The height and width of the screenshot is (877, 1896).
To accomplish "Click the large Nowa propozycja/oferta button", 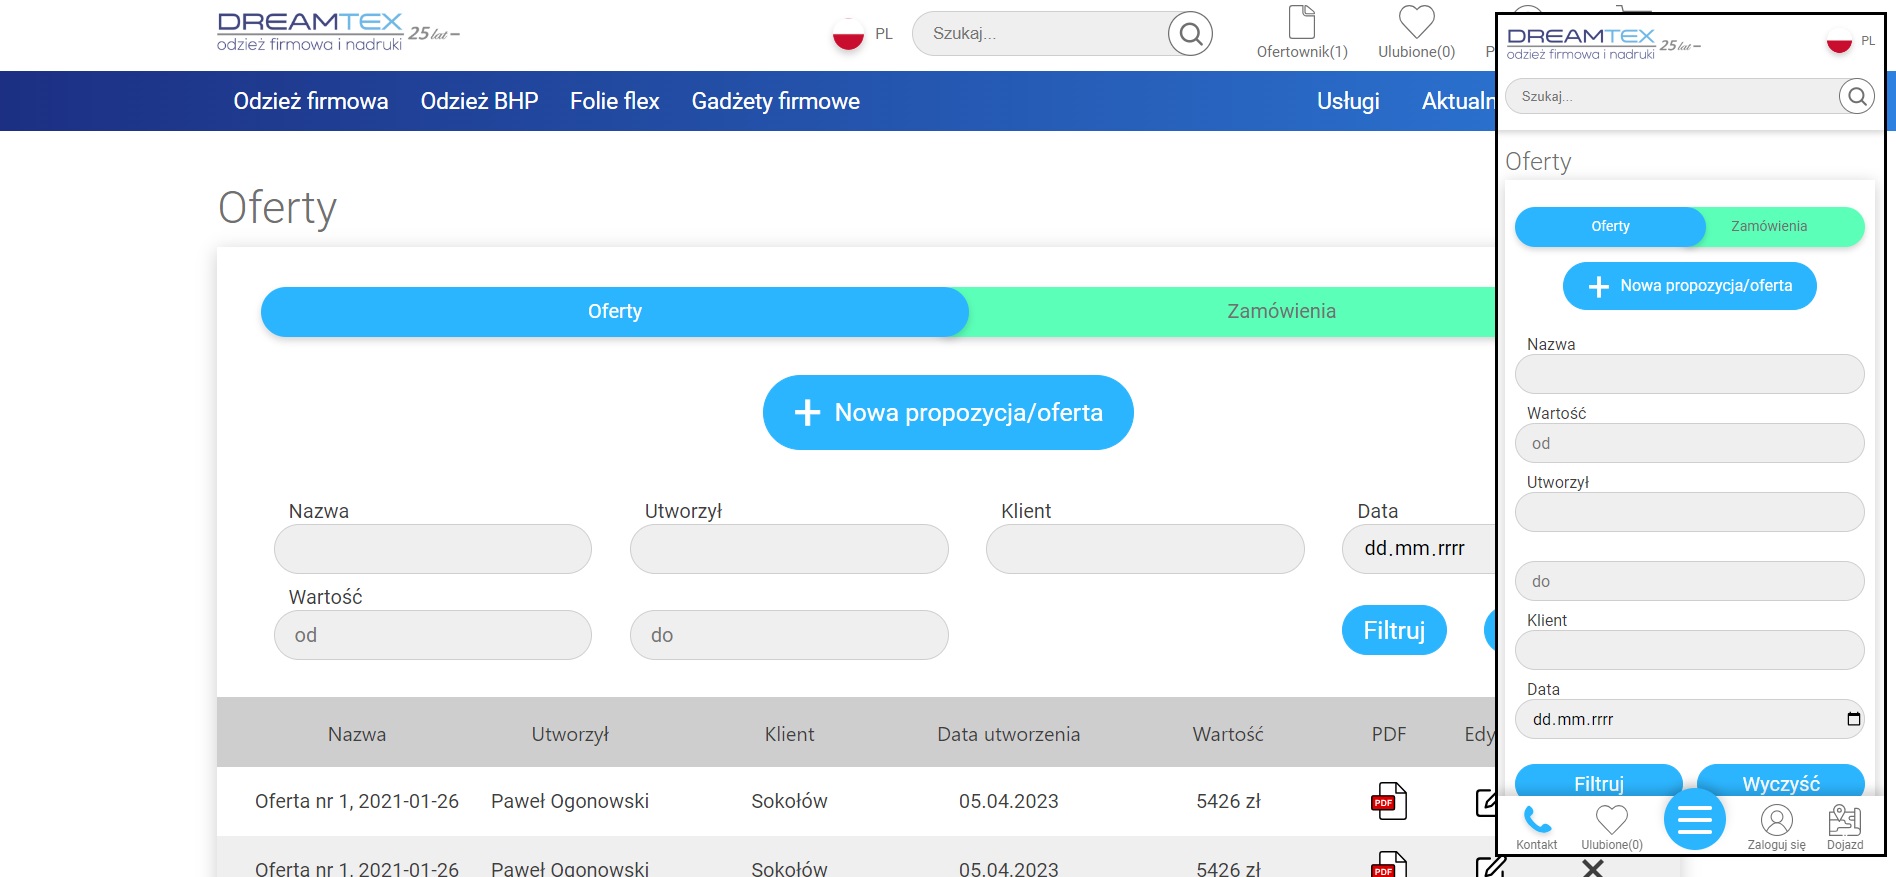I will [x=948, y=412].
